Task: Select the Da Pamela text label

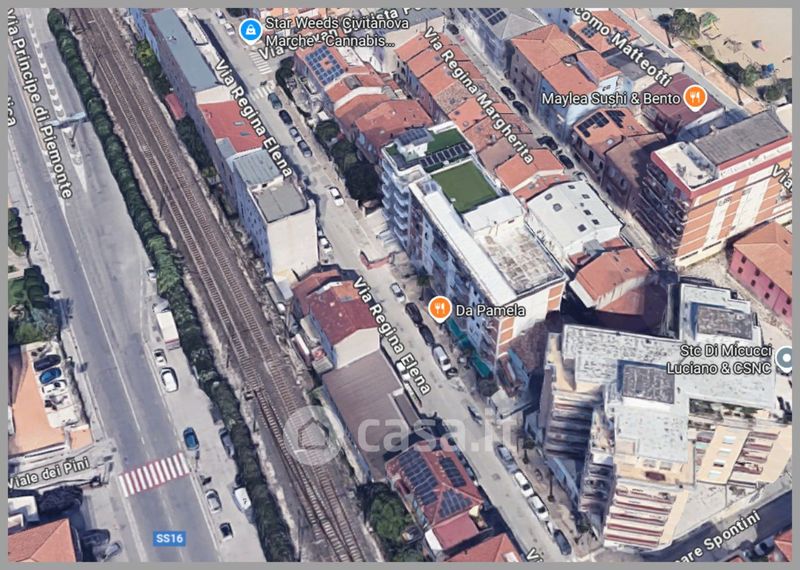Action: click(x=490, y=310)
